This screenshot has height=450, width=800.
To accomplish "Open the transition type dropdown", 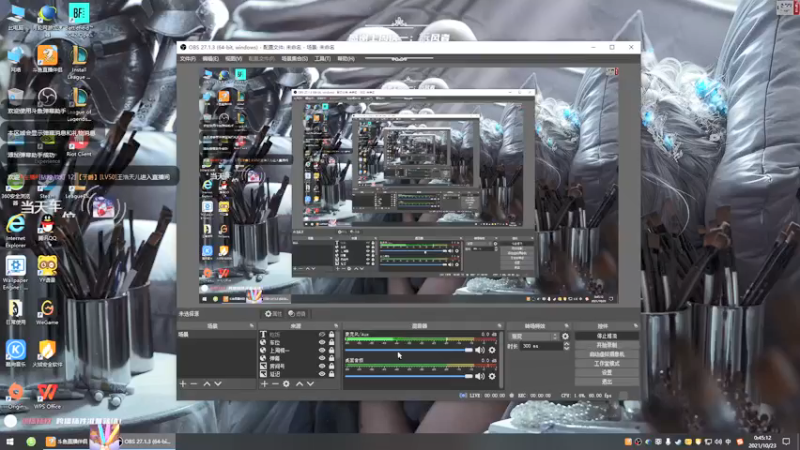I will [534, 337].
